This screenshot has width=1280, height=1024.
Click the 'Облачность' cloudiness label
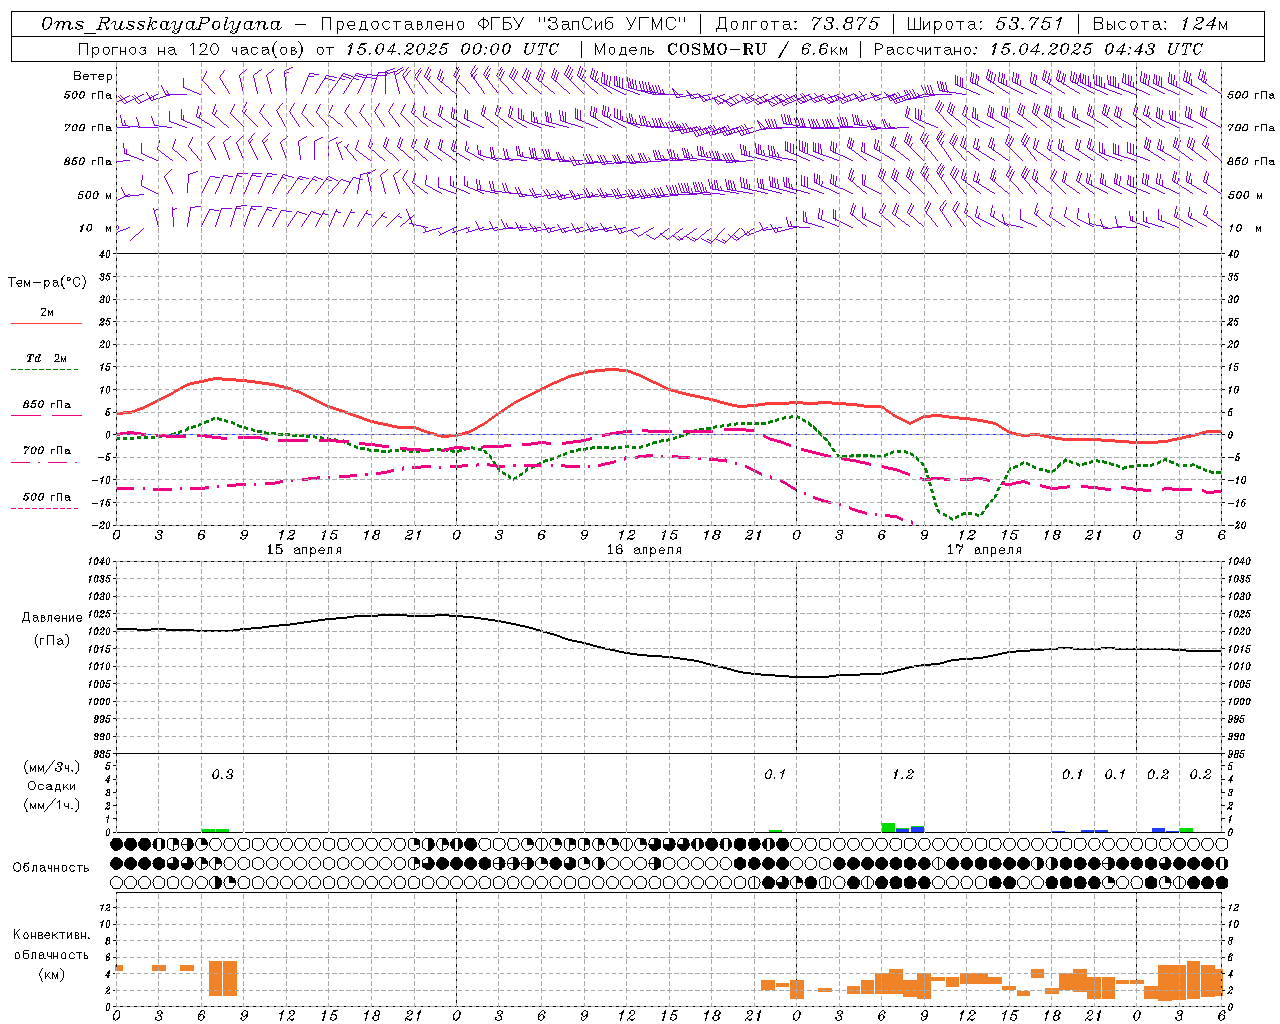[x=51, y=868]
